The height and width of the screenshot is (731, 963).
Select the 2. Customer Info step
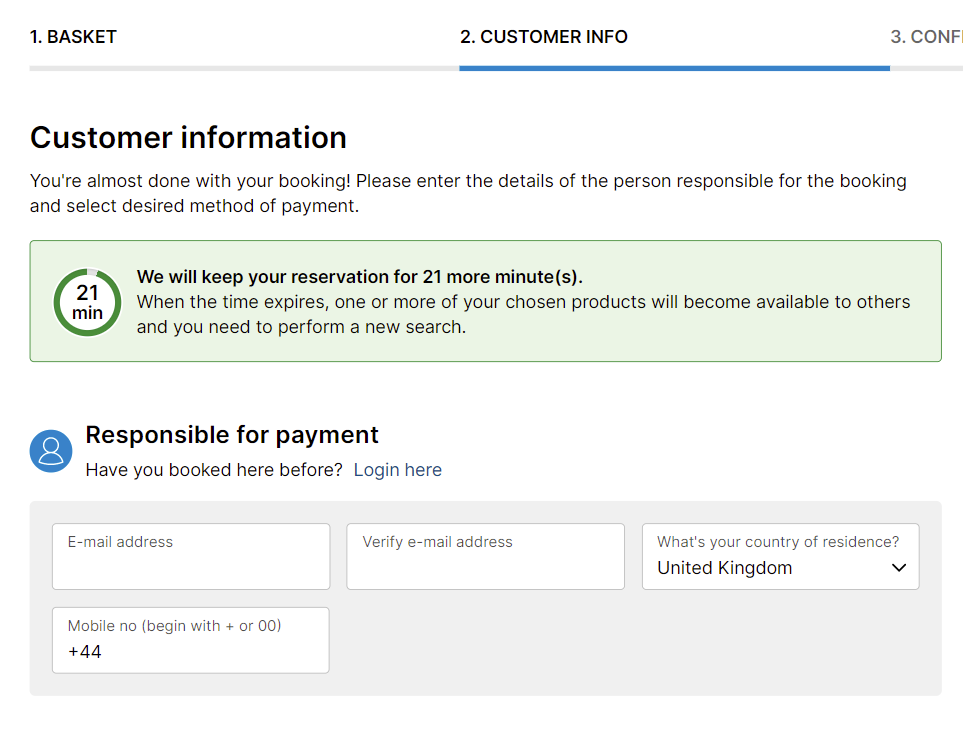pyautogui.click(x=544, y=37)
